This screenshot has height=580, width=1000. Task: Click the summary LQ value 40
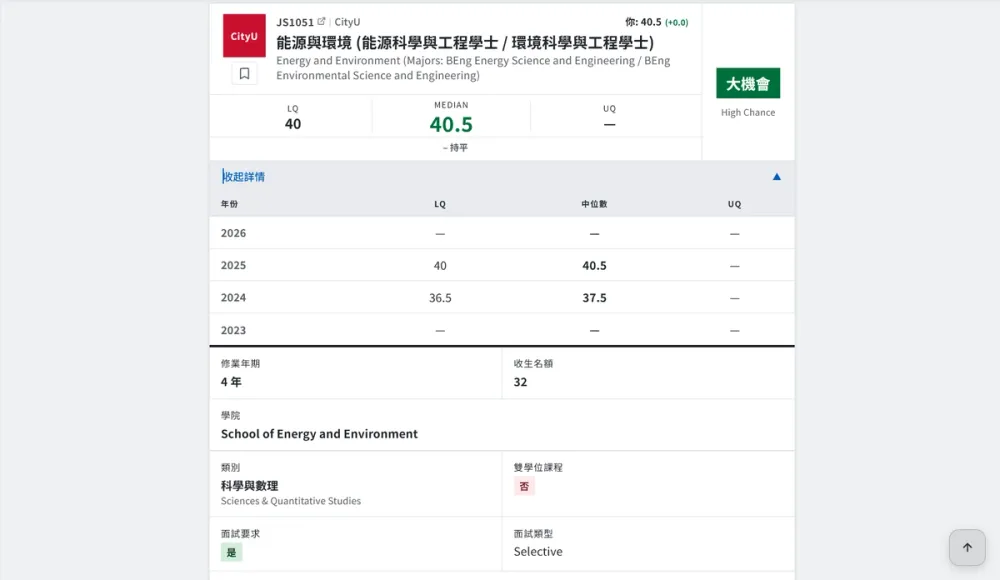tap(293, 124)
